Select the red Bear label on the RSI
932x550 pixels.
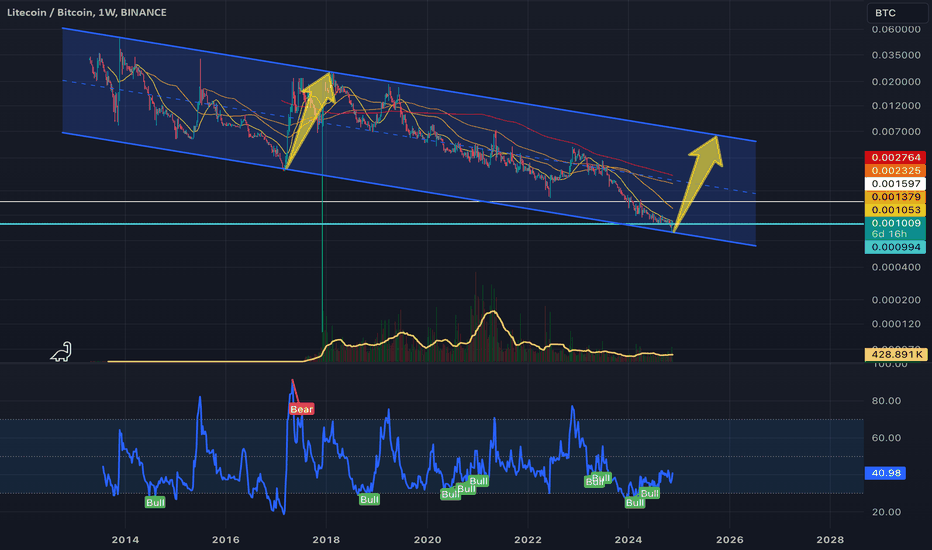tap(301, 409)
